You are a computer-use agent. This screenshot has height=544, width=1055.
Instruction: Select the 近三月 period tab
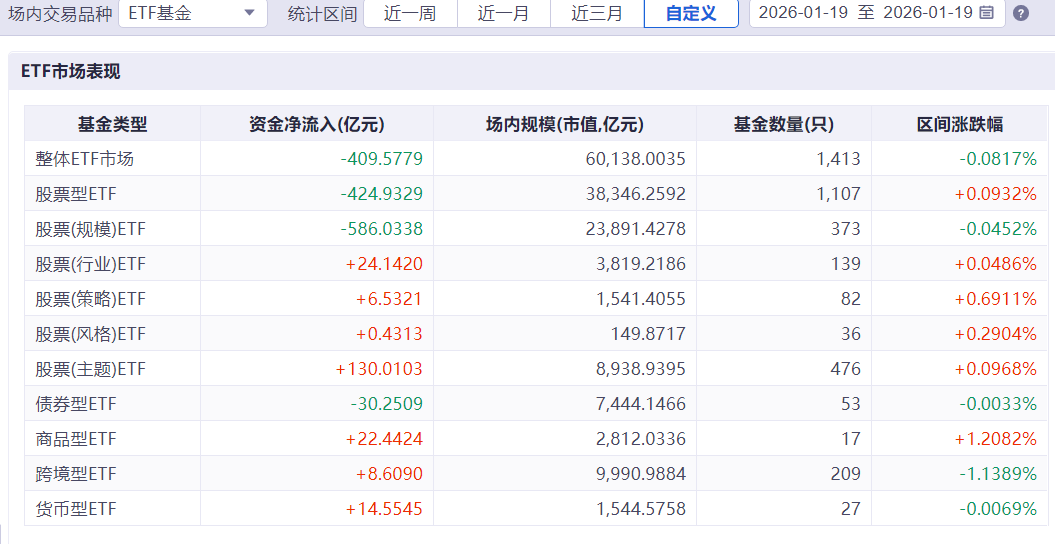(x=597, y=13)
